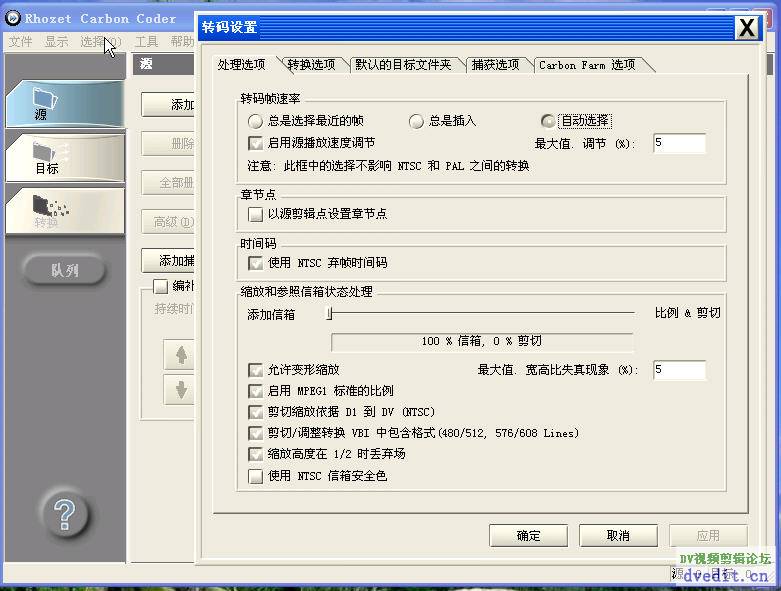Viewport: 781px width, 591px height.
Task: Toggle 启用 MPEG1 标准的比例 checkbox
Action: (256, 391)
